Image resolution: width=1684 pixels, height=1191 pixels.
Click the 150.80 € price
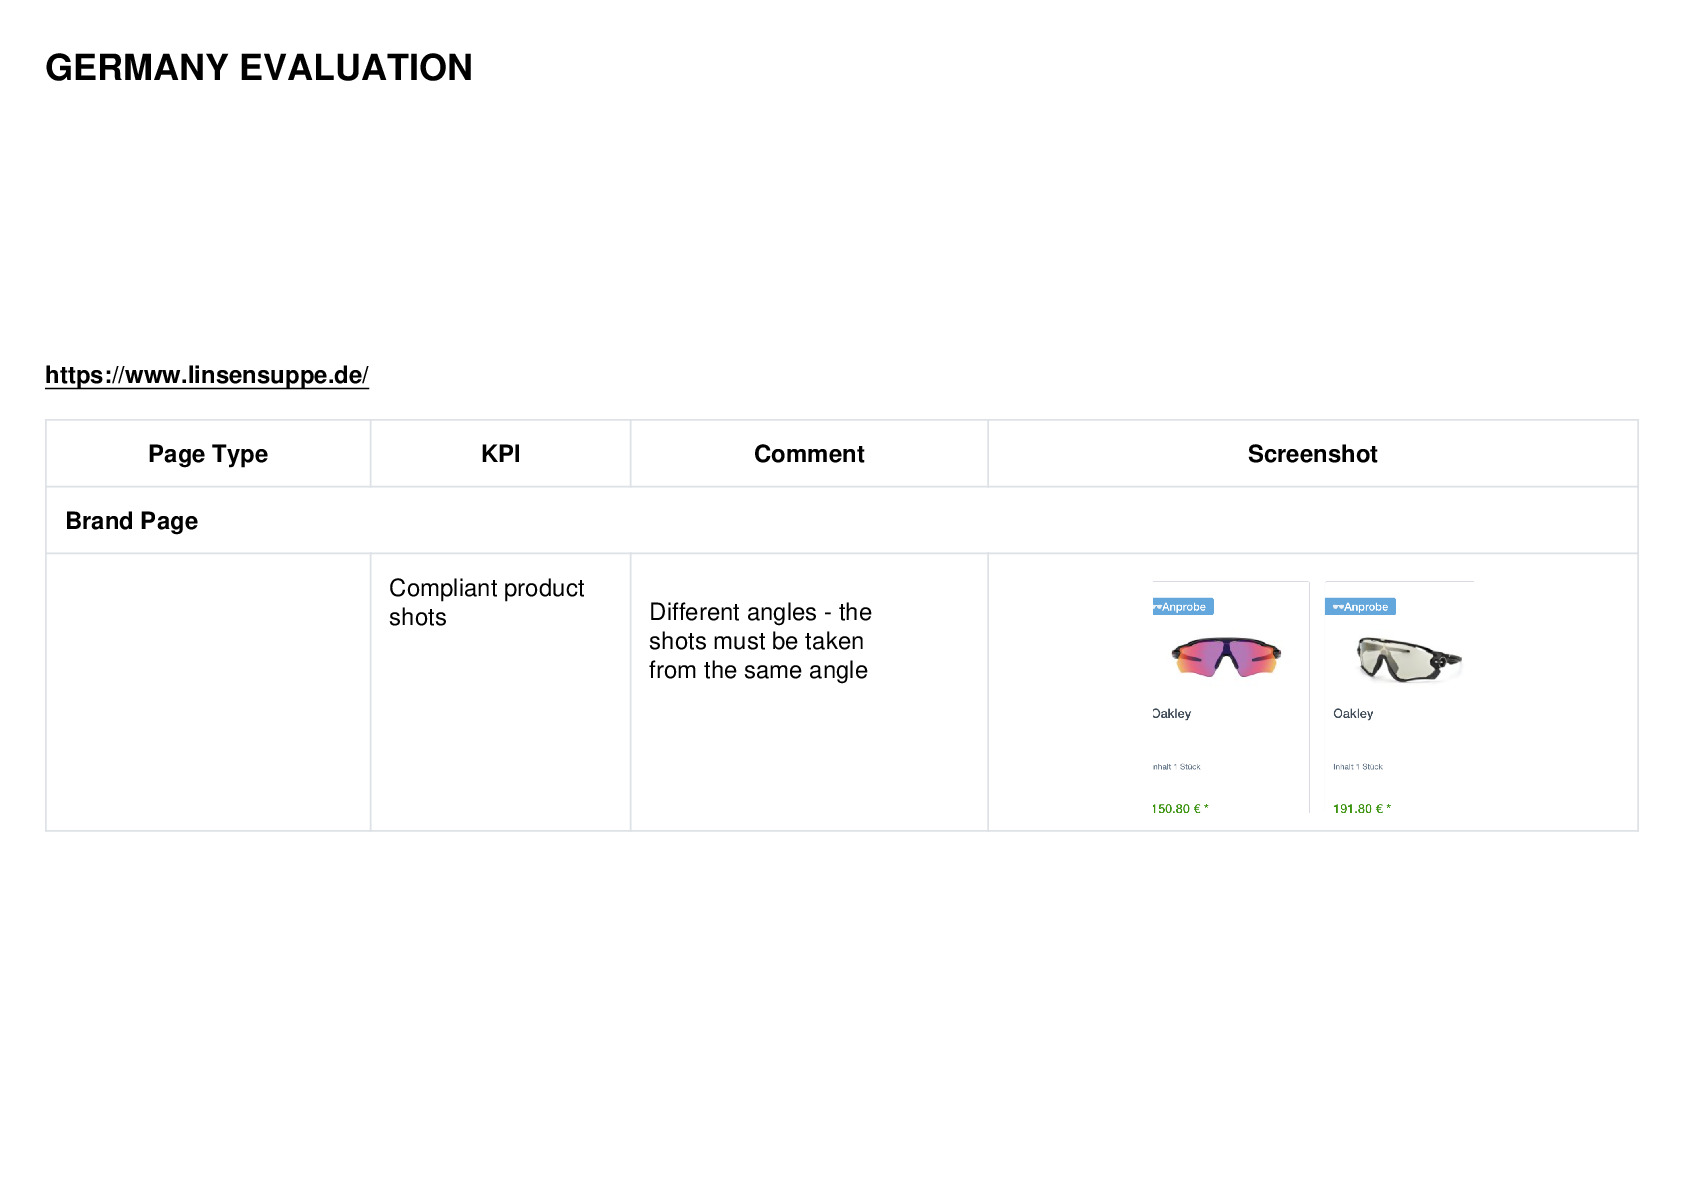(1180, 809)
